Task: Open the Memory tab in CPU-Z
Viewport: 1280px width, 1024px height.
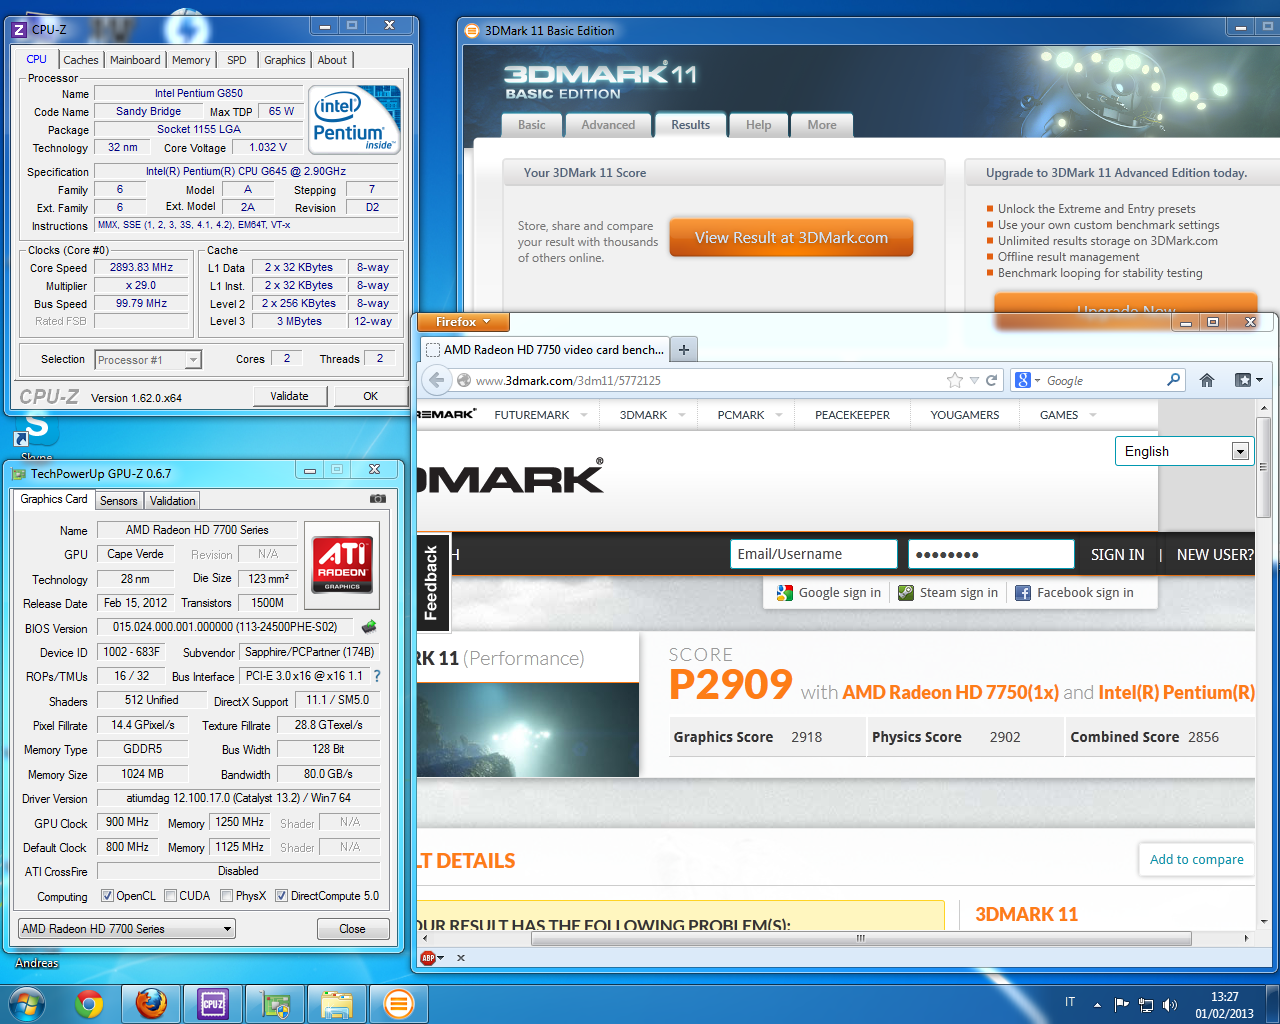Action: (x=191, y=60)
